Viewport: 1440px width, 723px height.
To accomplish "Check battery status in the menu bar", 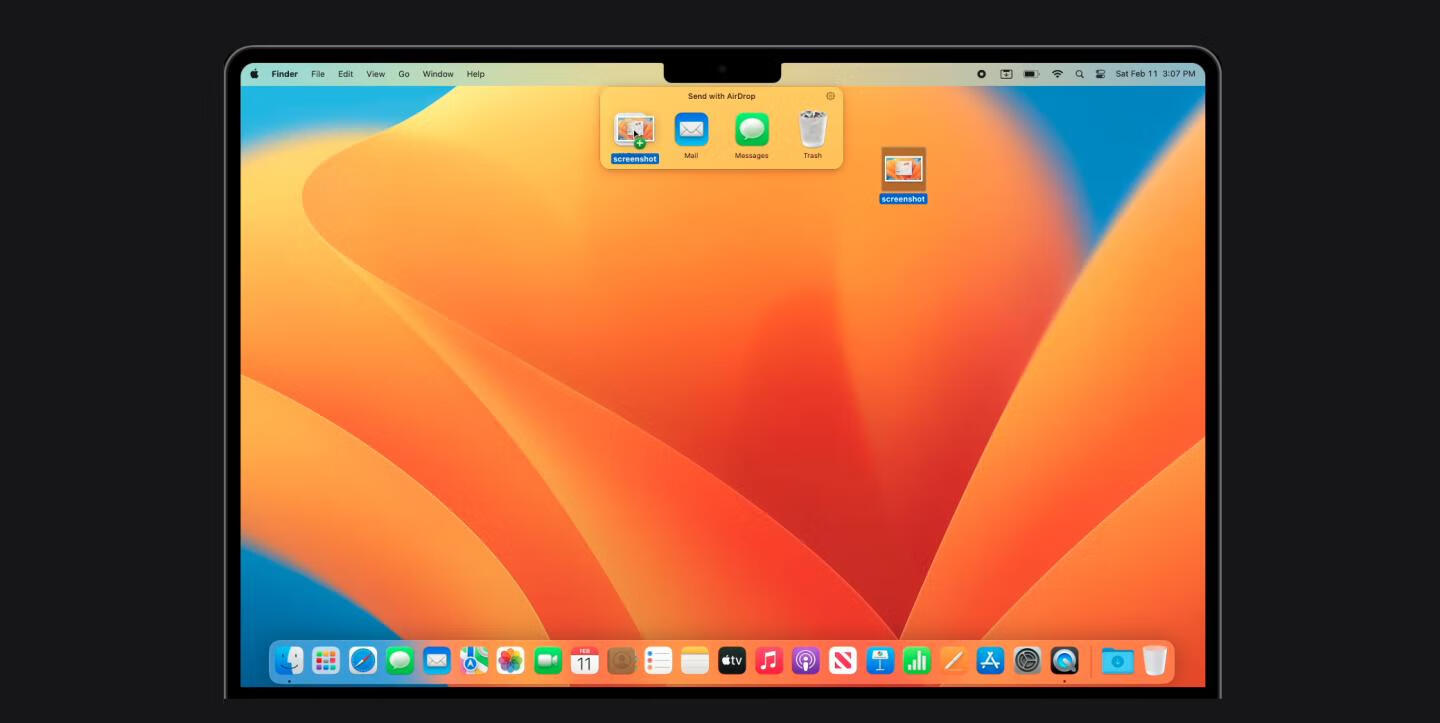I will click(x=1031, y=74).
